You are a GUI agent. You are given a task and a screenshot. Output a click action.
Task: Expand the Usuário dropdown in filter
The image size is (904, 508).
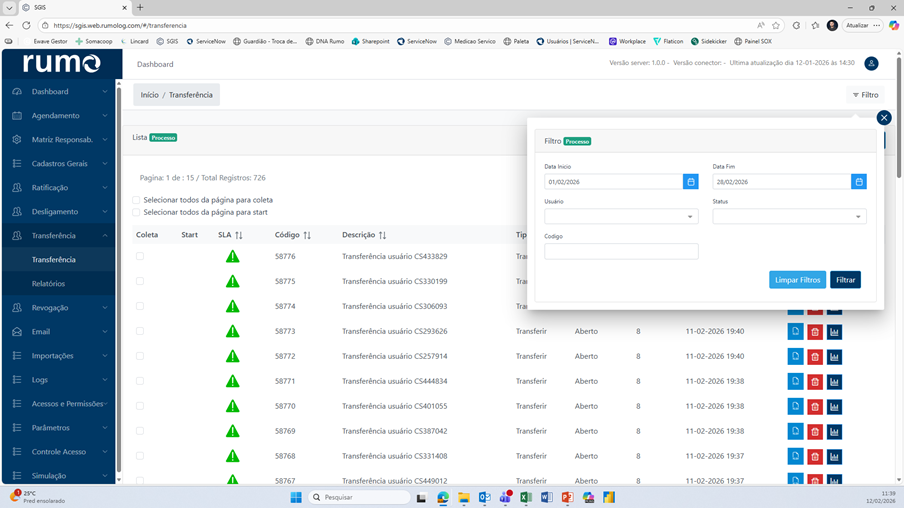tap(621, 217)
